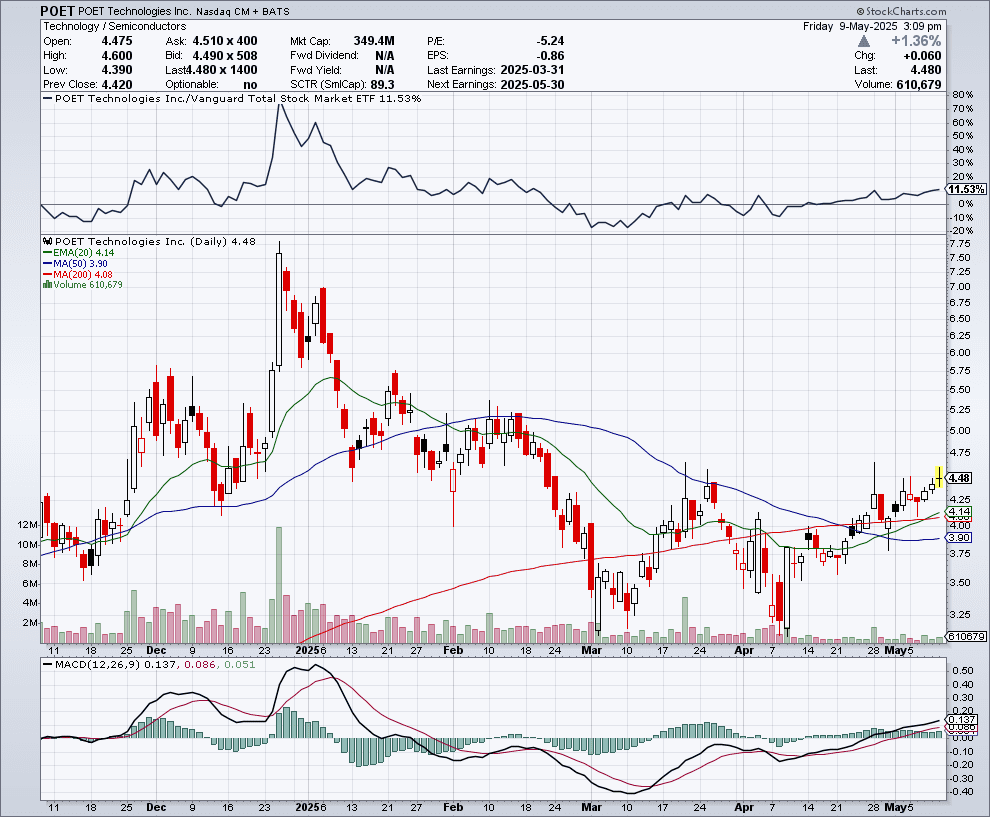The height and width of the screenshot is (817, 990).
Task: Click the company name 'POET Technologies Inc.' in title
Action: pyautogui.click(x=134, y=11)
